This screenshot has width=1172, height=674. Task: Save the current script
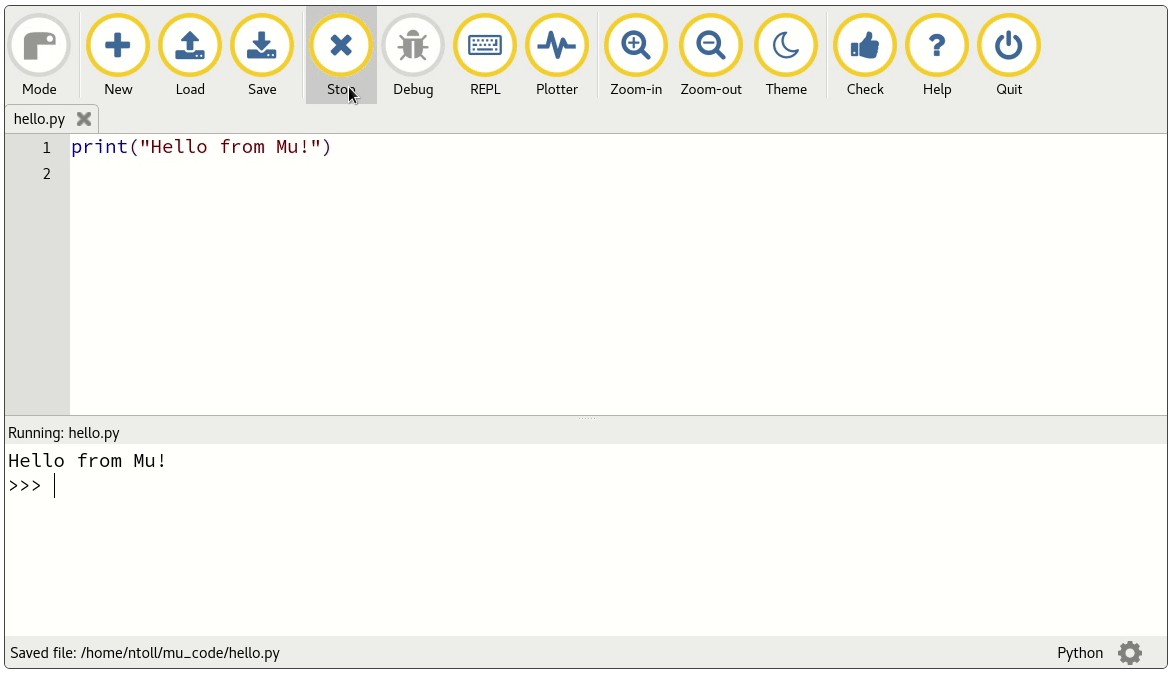pyautogui.click(x=262, y=46)
